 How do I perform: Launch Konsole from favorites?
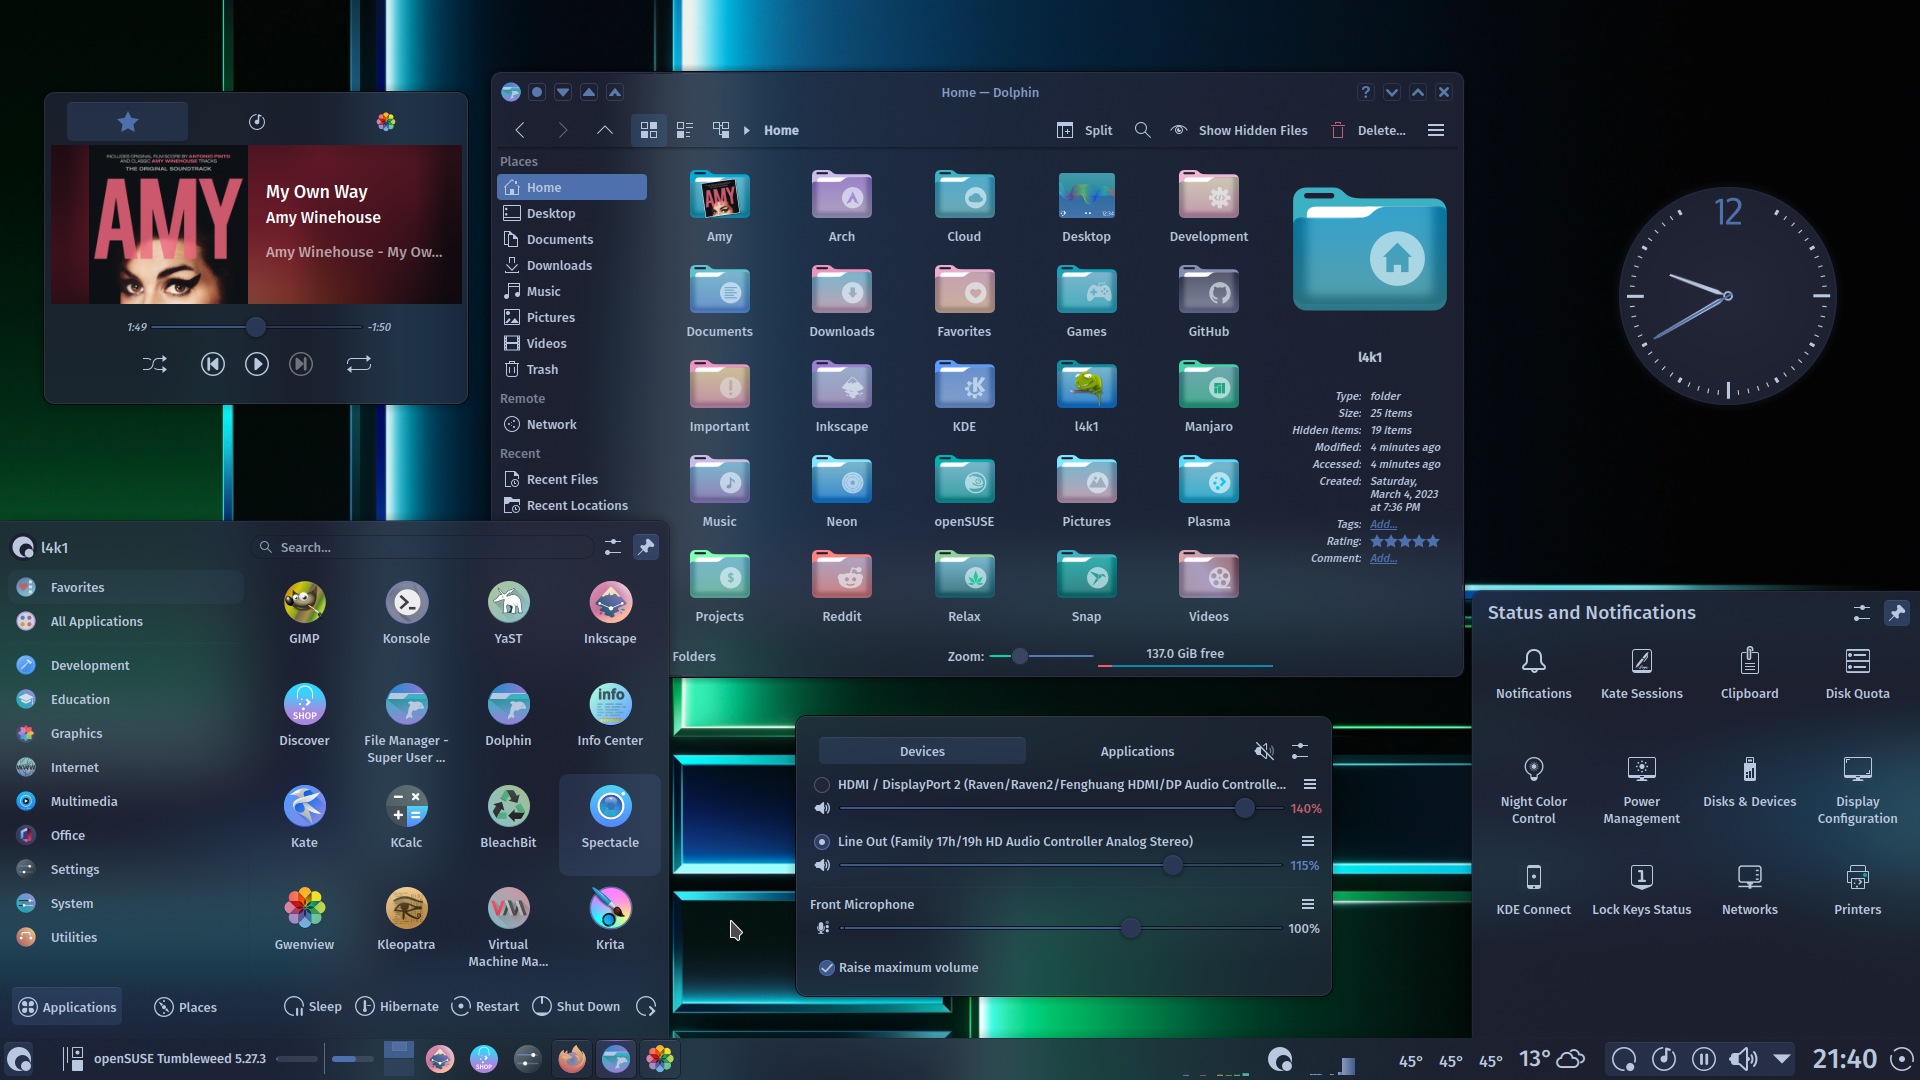click(406, 613)
